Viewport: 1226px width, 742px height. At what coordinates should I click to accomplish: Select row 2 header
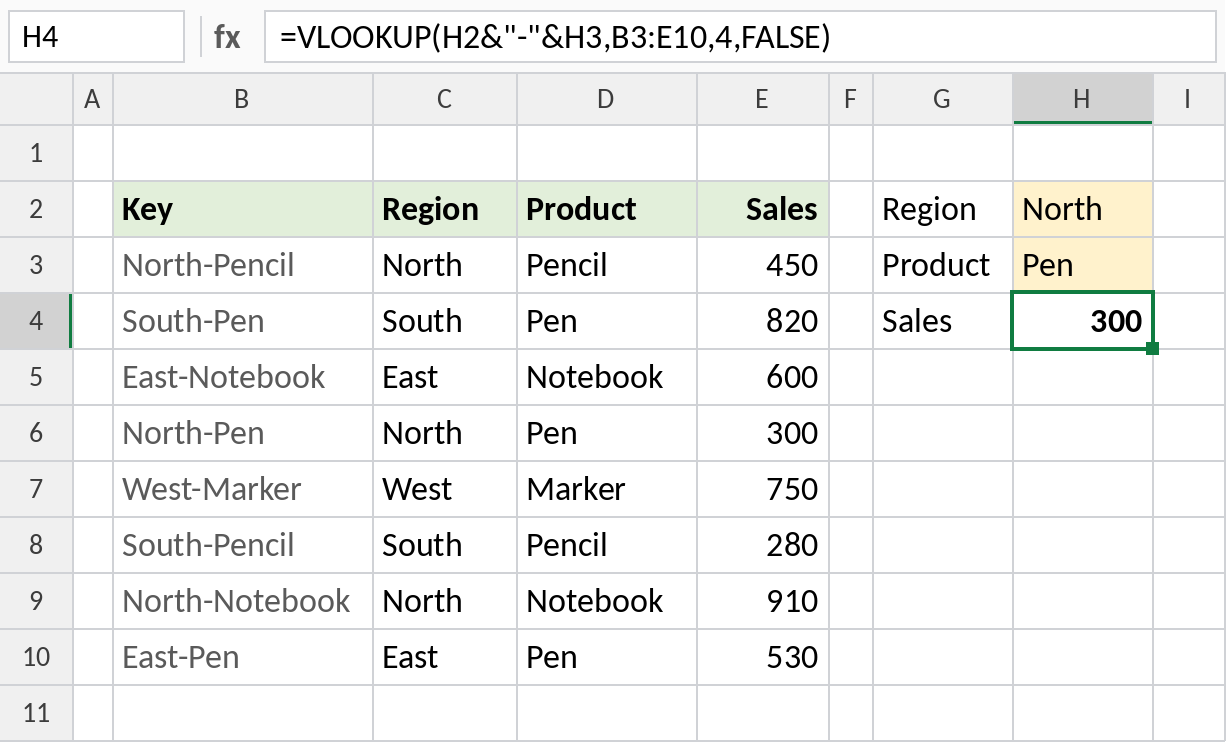(x=36, y=209)
